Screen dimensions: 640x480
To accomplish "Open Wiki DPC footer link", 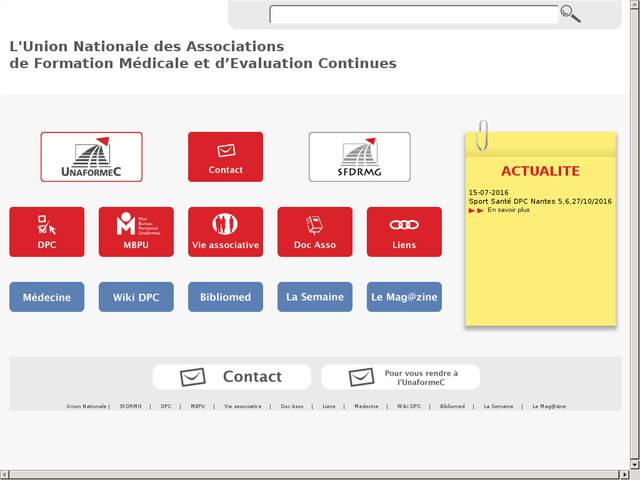I will [409, 406].
